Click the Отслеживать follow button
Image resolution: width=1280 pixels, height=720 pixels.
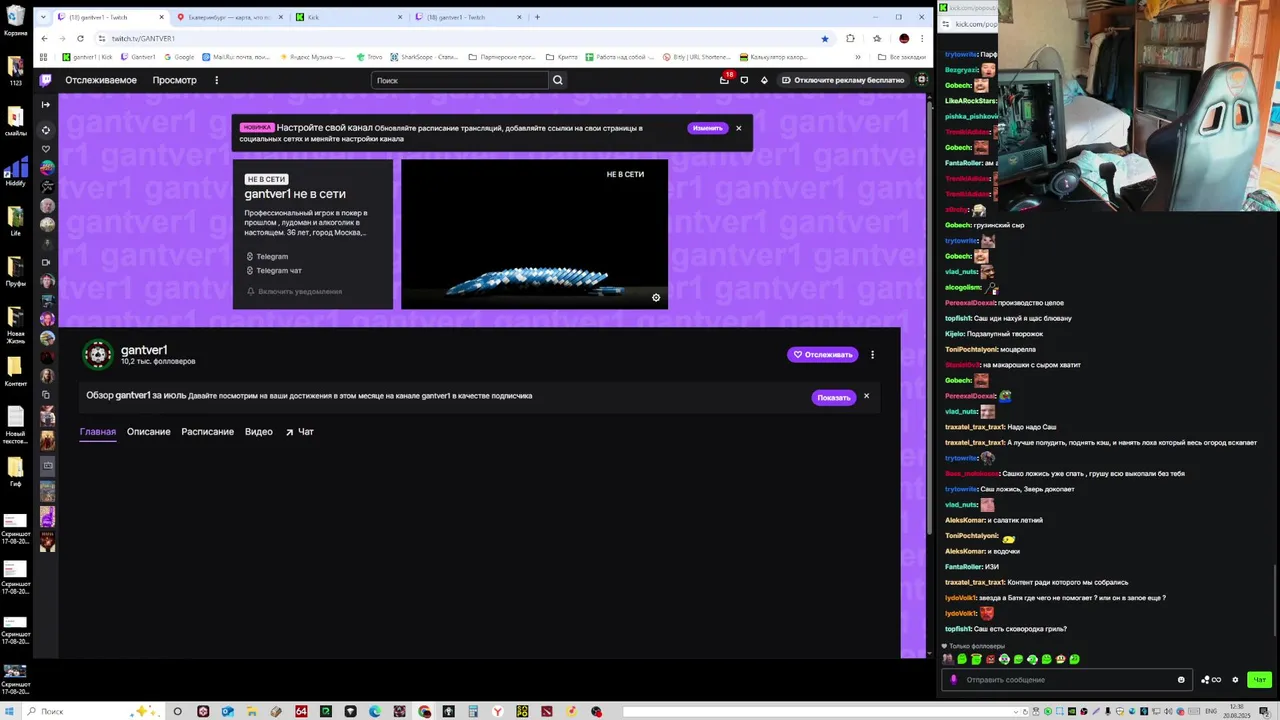coord(822,354)
